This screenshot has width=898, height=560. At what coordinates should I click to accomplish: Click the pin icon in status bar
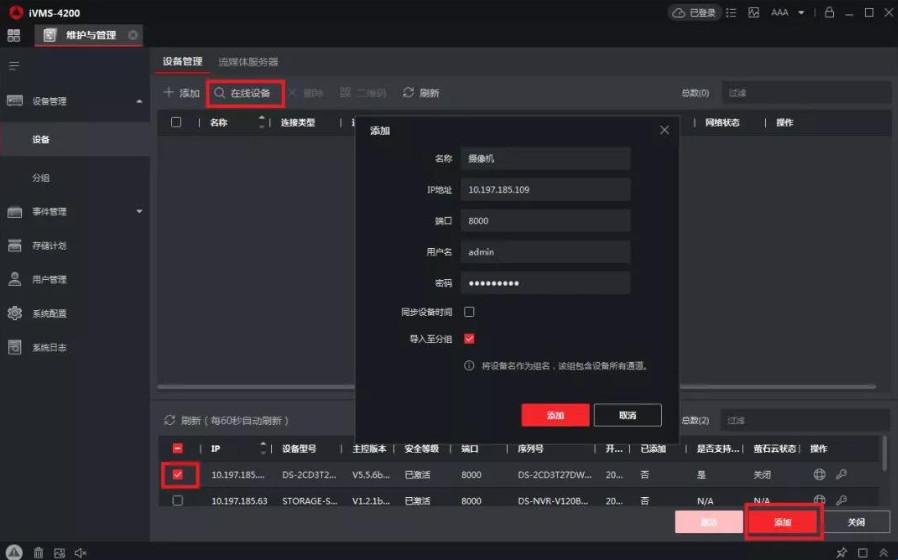click(x=841, y=553)
